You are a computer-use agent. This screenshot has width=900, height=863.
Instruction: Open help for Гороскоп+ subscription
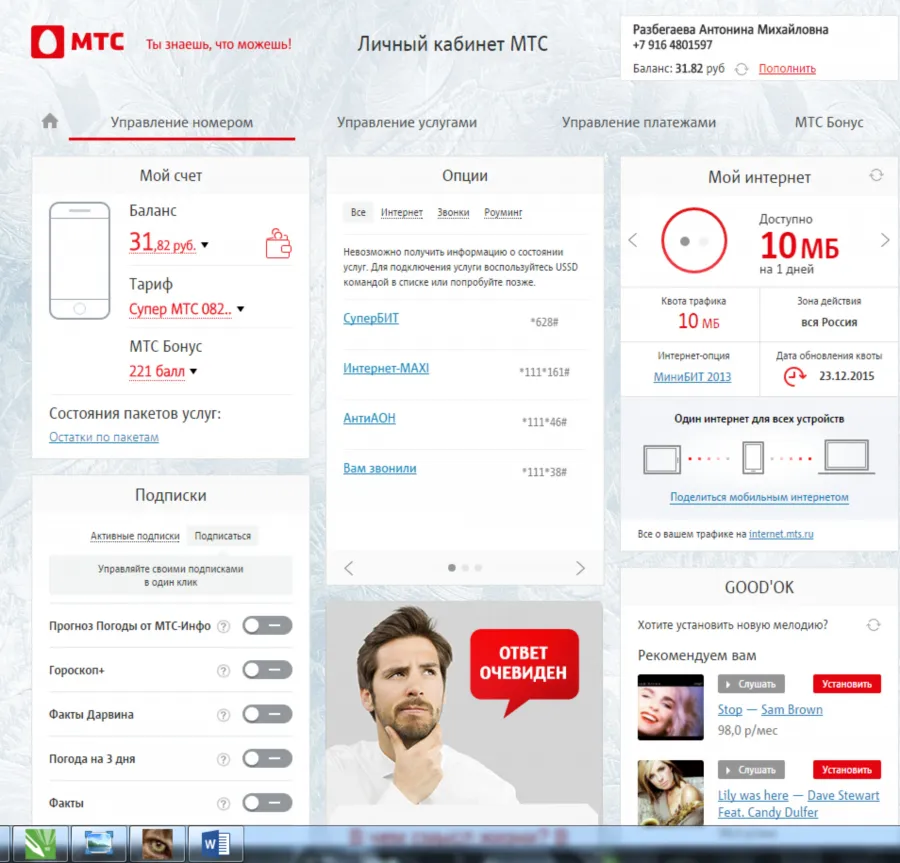click(x=223, y=671)
